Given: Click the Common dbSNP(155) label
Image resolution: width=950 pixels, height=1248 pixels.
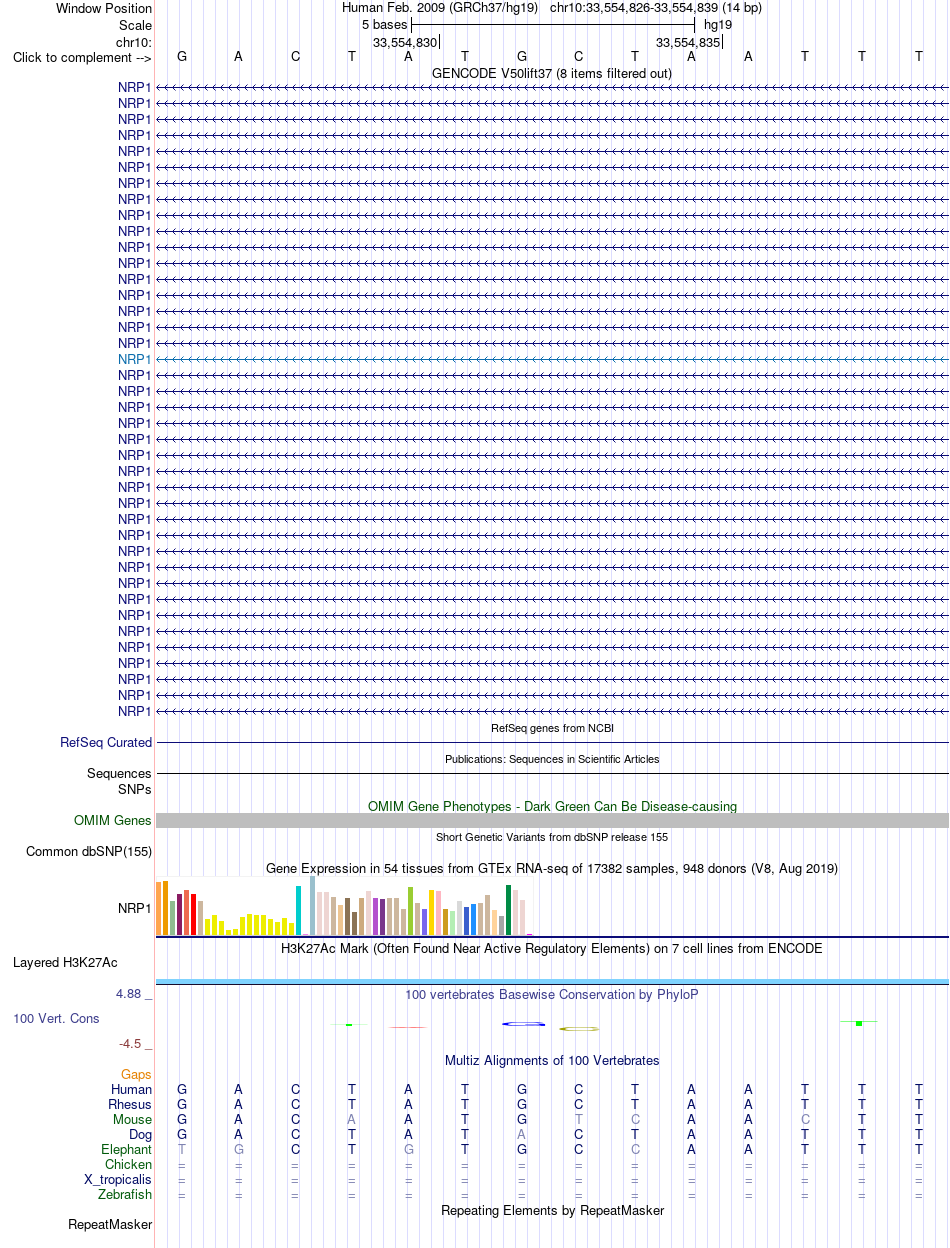Looking at the screenshot, I should 89,852.
